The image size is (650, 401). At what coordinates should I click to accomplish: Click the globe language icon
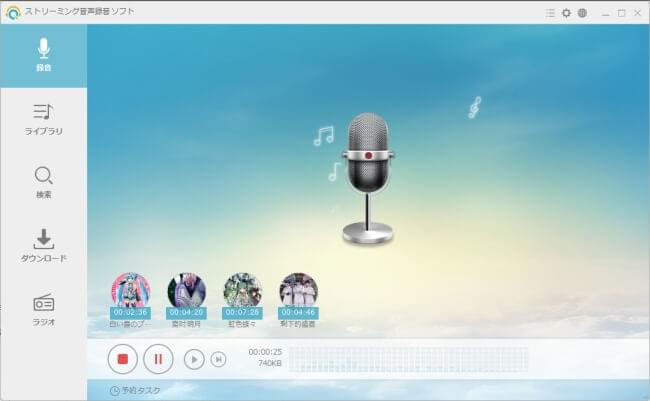click(x=582, y=13)
